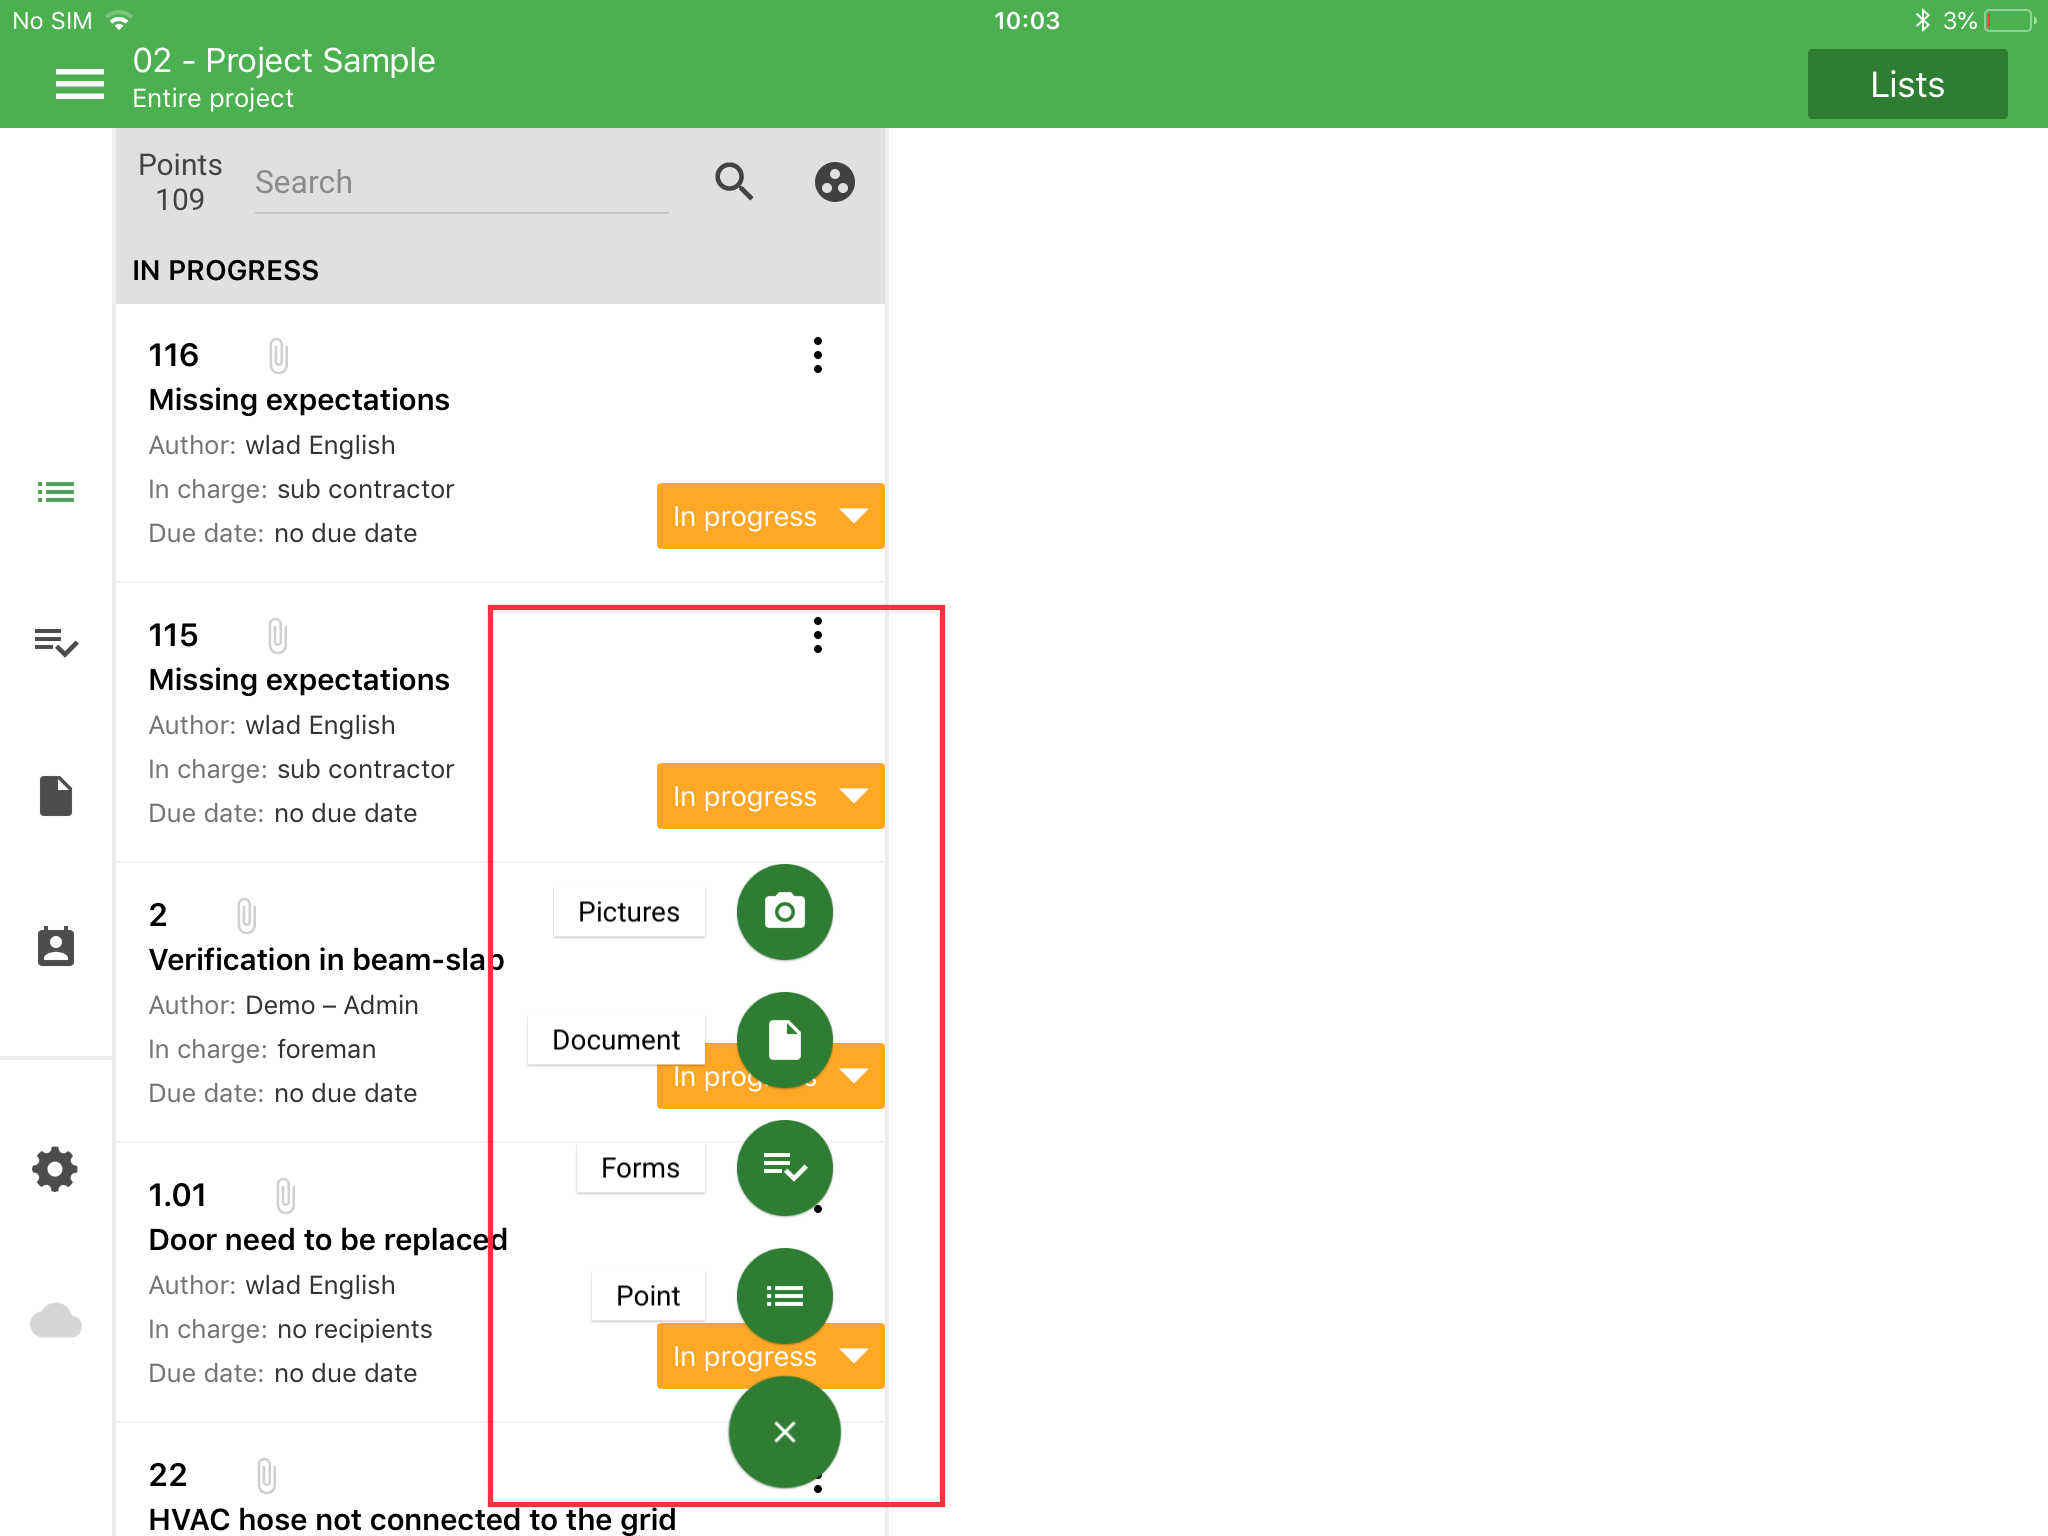The height and width of the screenshot is (1536, 2048).
Task: Close the floating action menu
Action: pos(785,1432)
